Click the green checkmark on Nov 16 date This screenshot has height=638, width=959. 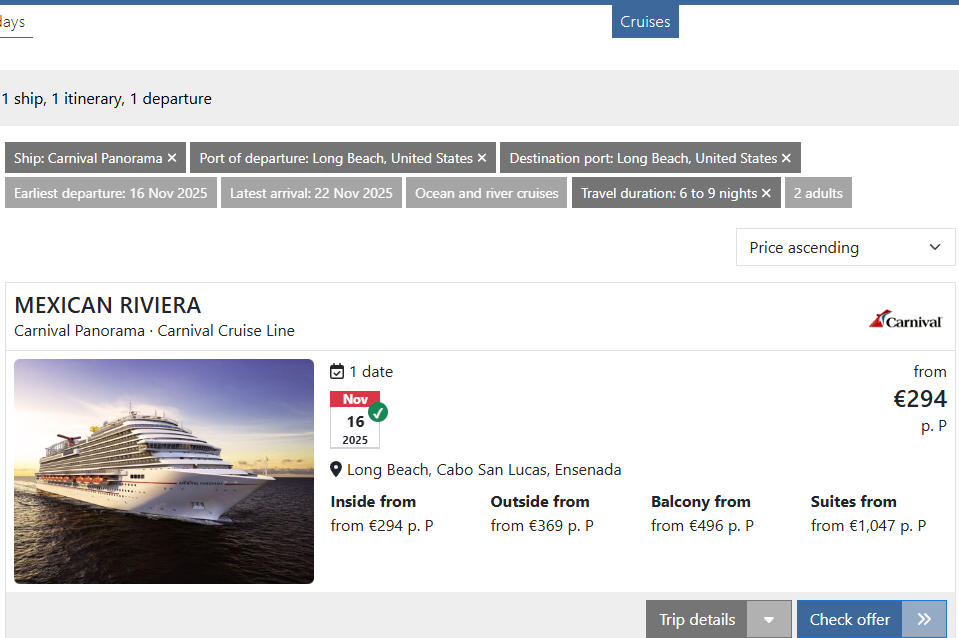click(378, 412)
